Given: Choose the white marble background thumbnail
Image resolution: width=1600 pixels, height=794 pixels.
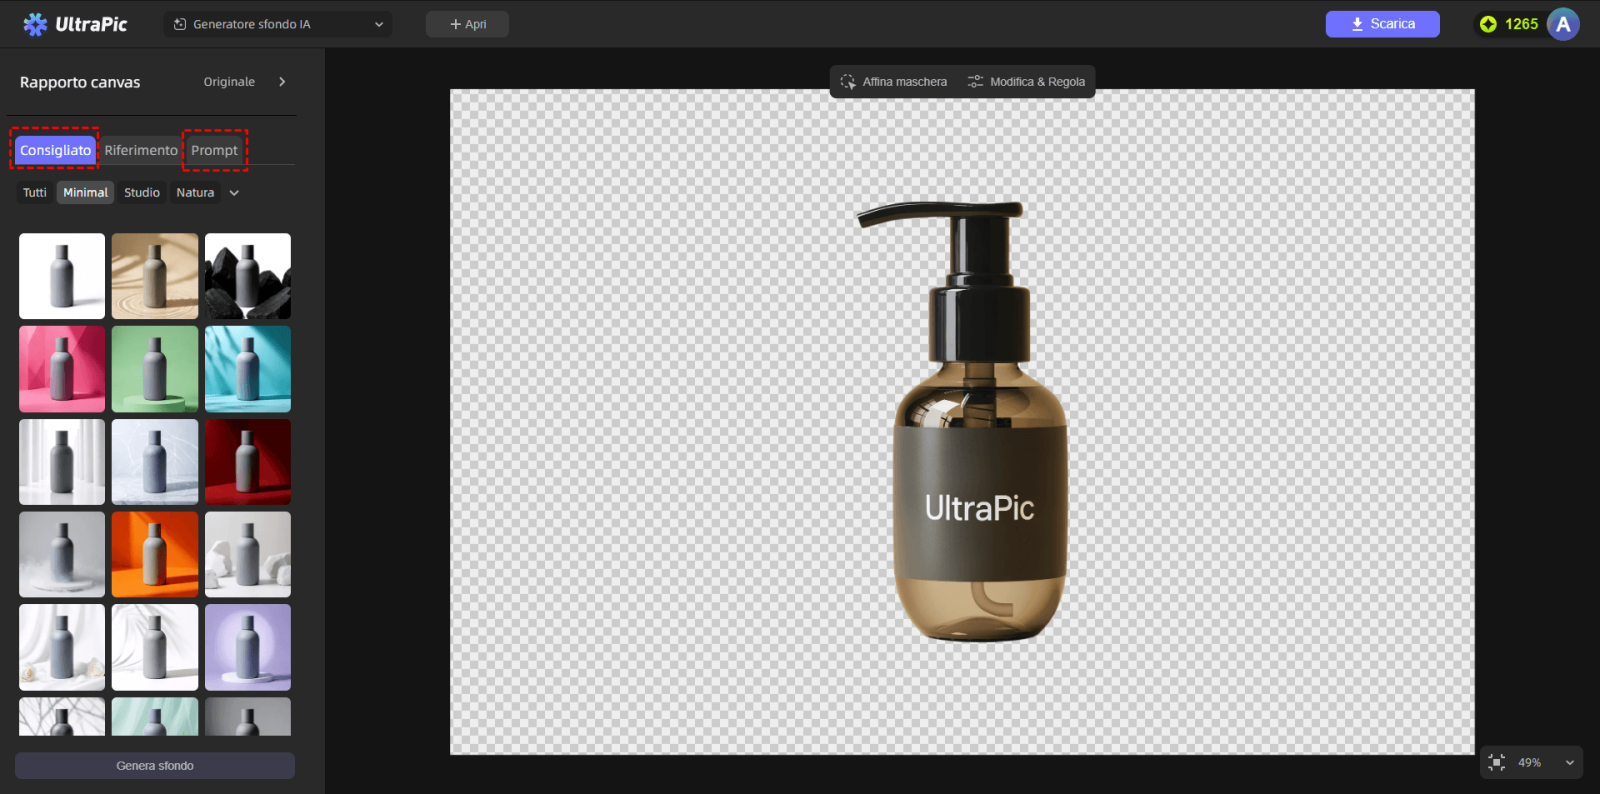Looking at the screenshot, I should point(155,462).
